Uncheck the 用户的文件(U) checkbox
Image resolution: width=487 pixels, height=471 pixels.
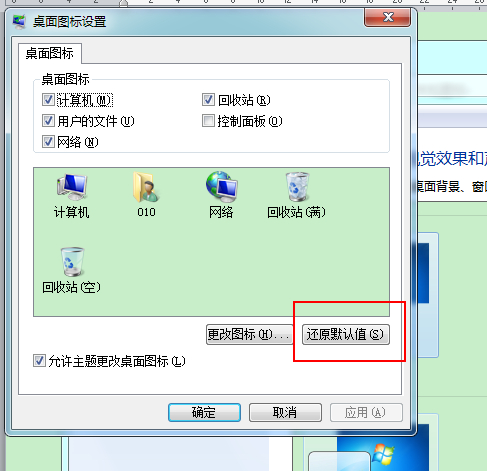pyautogui.click(x=48, y=121)
